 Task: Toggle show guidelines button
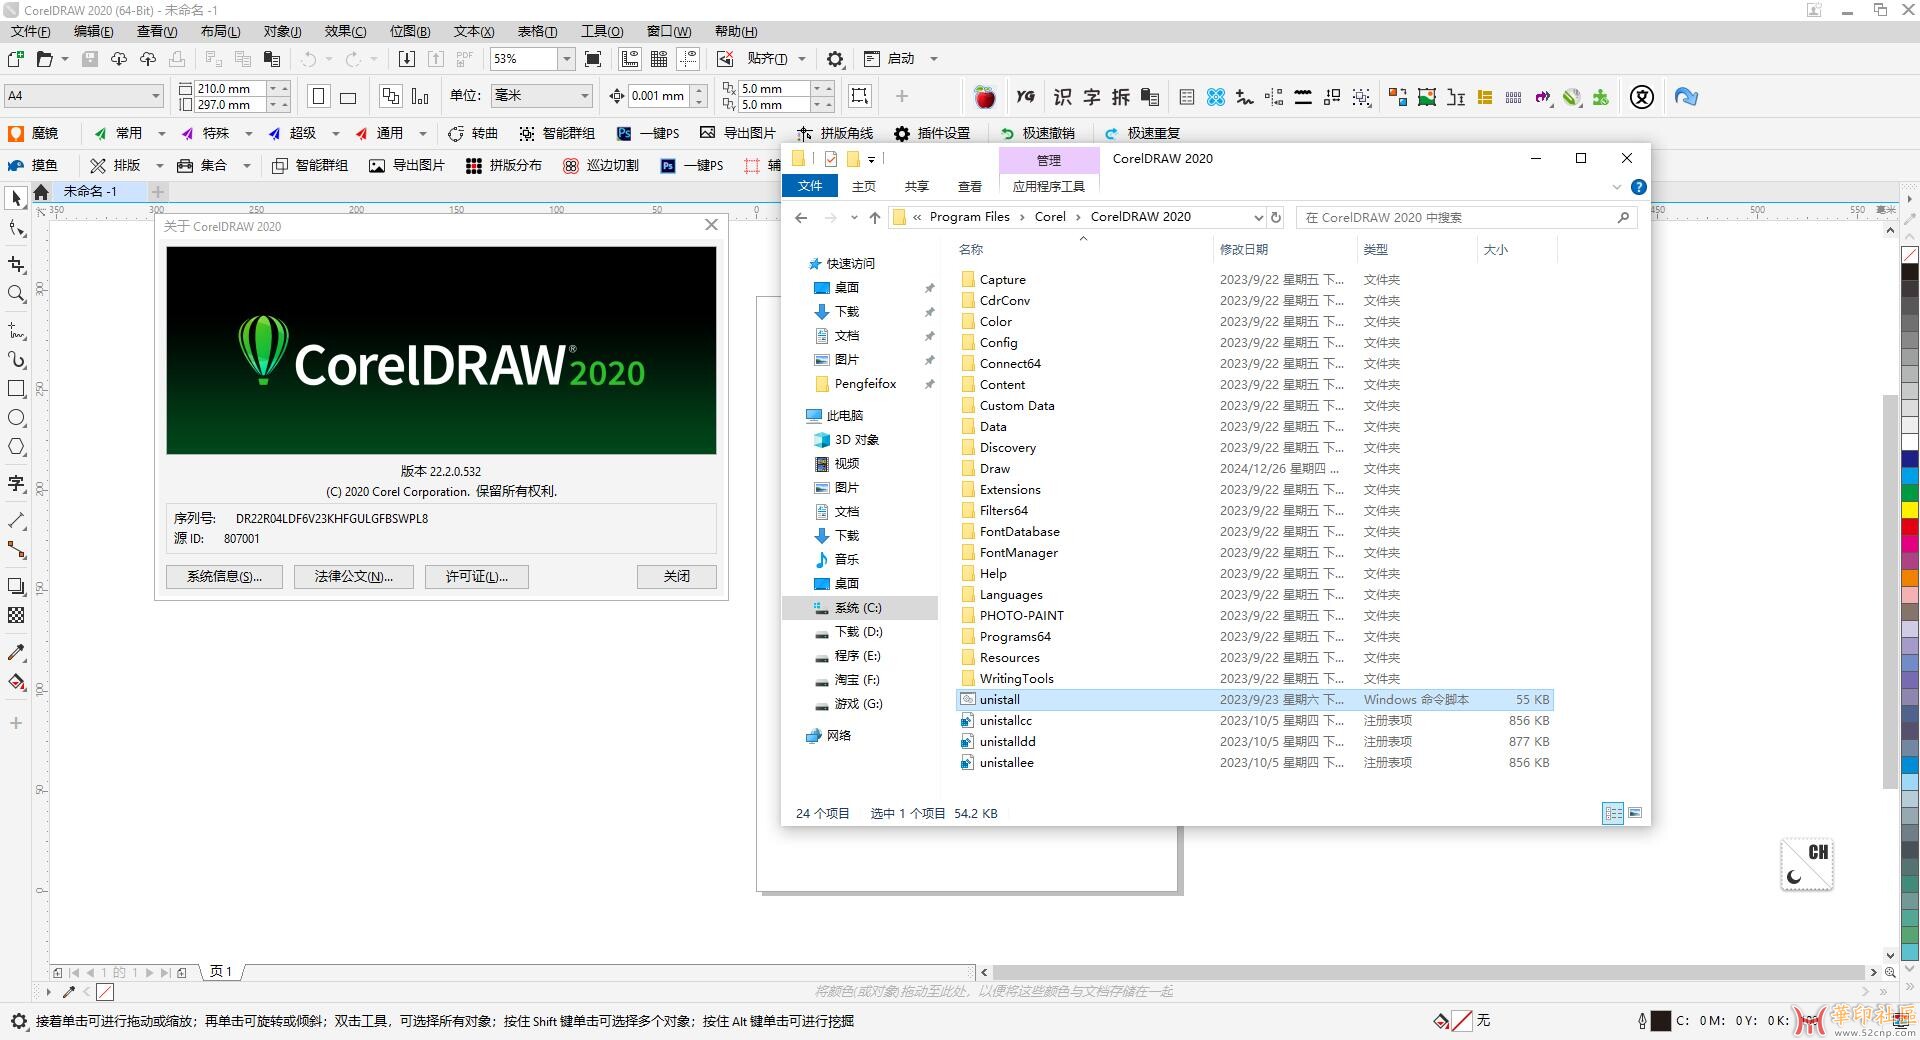point(688,59)
